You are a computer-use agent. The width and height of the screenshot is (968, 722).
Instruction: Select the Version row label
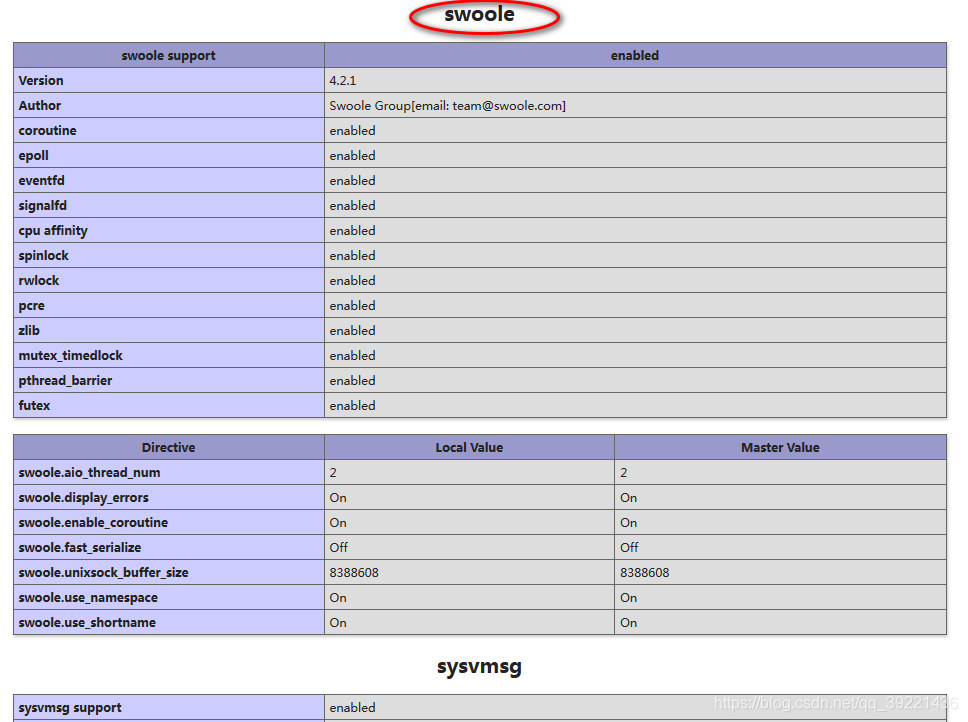coord(40,80)
